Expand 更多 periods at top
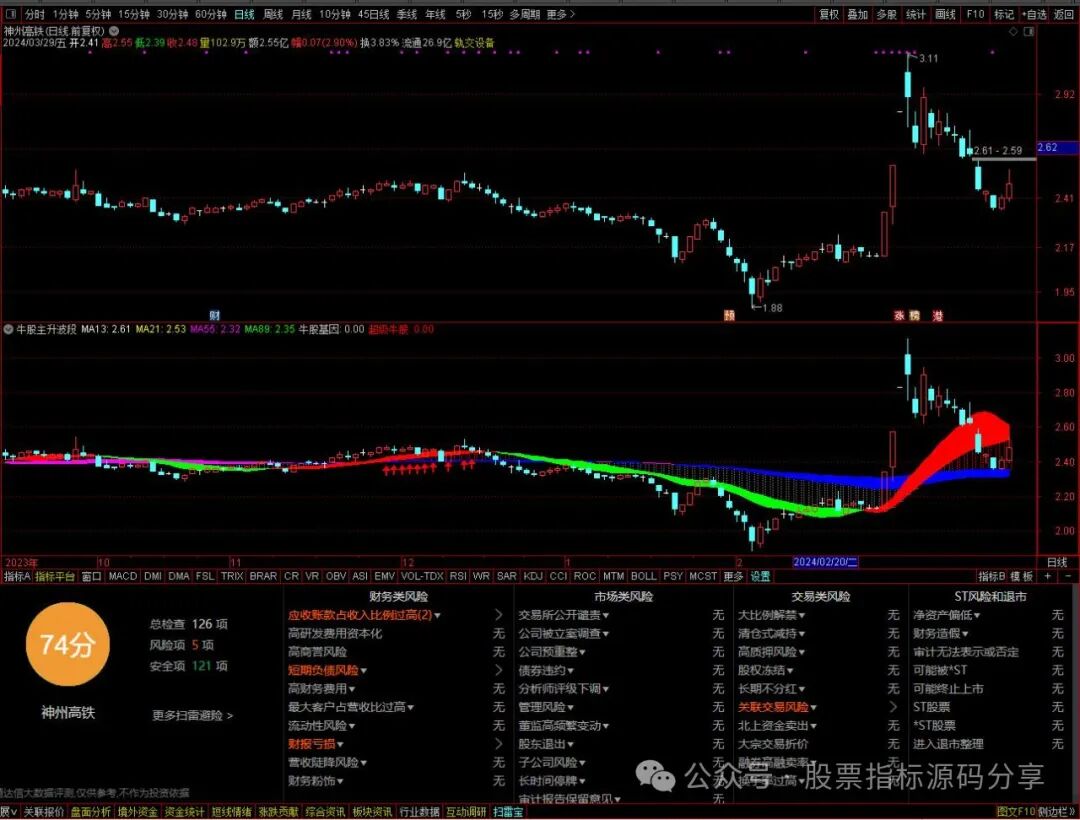Image resolution: width=1080 pixels, height=820 pixels. pos(560,14)
